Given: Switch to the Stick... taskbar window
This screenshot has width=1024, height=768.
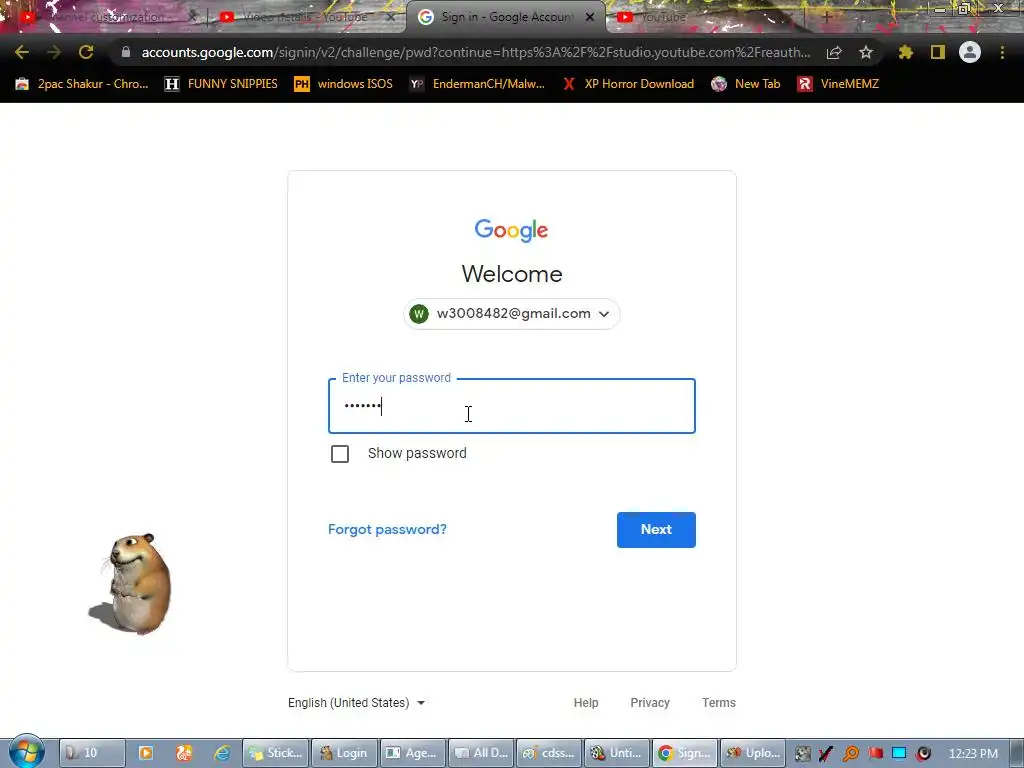Looking at the screenshot, I should (276, 753).
